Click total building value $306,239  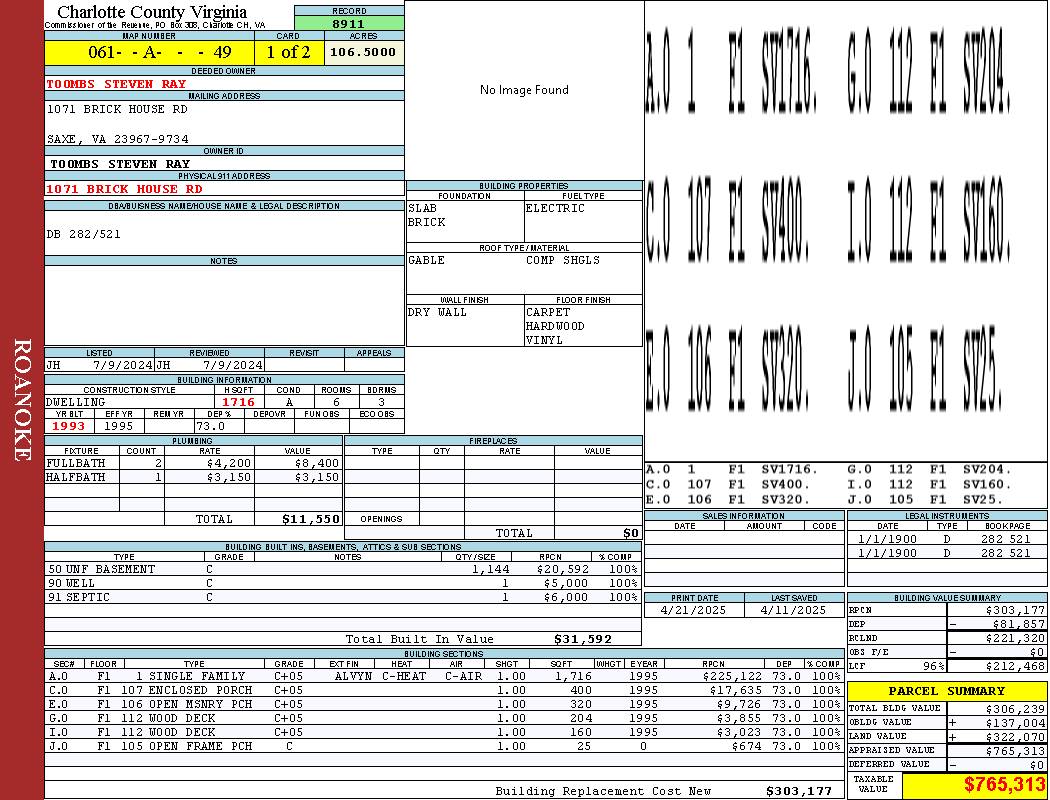pyautogui.click(x=1015, y=709)
